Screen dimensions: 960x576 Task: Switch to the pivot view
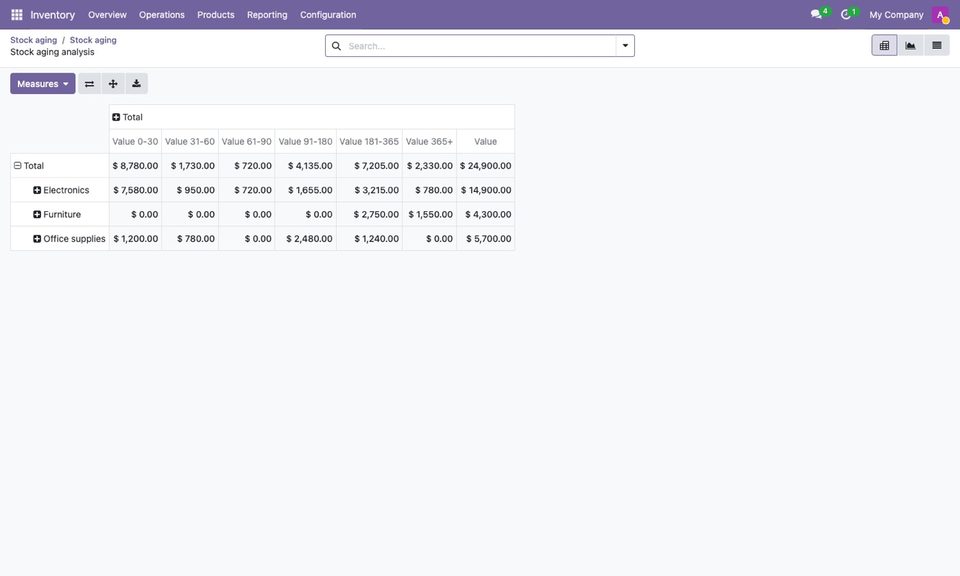(x=884, y=45)
